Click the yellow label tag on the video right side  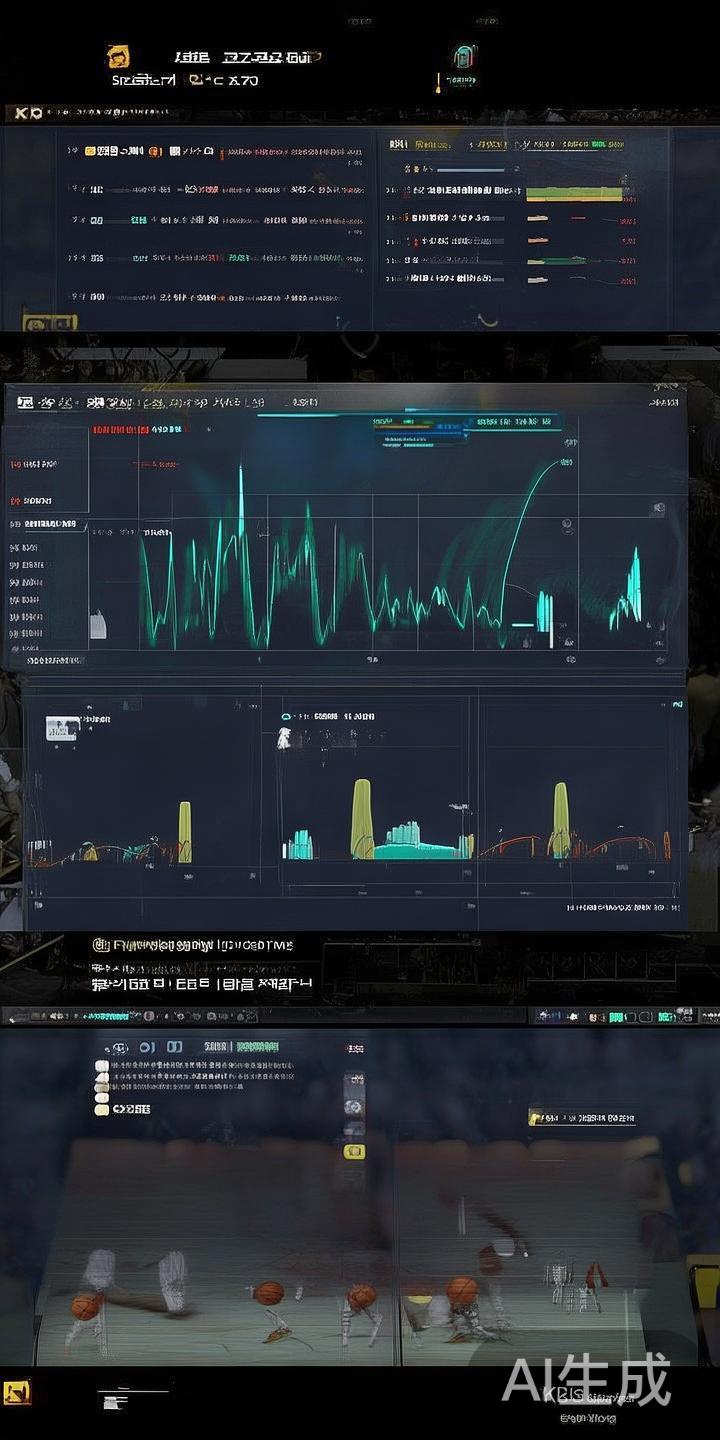tap(536, 1117)
